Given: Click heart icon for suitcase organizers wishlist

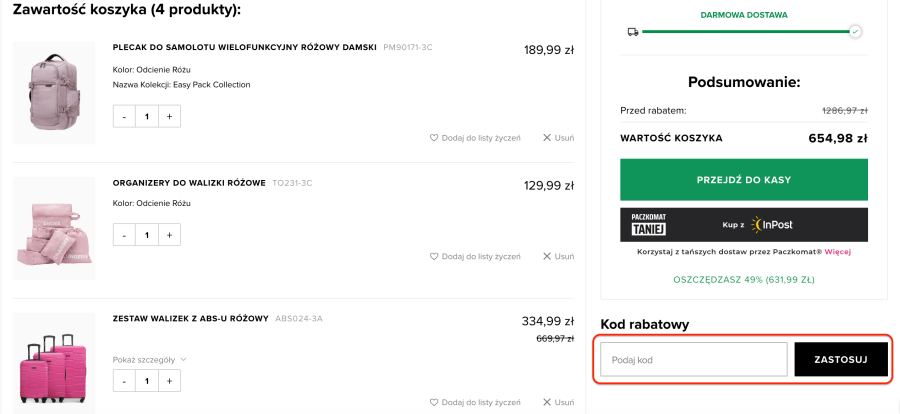Looking at the screenshot, I should click(434, 257).
